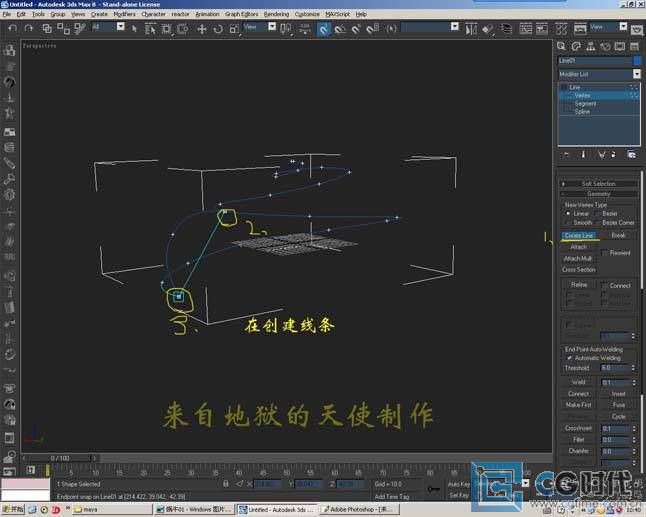Image resolution: width=646 pixels, height=517 pixels.
Task: Select the Linear vertex type radio
Action: click(568, 213)
